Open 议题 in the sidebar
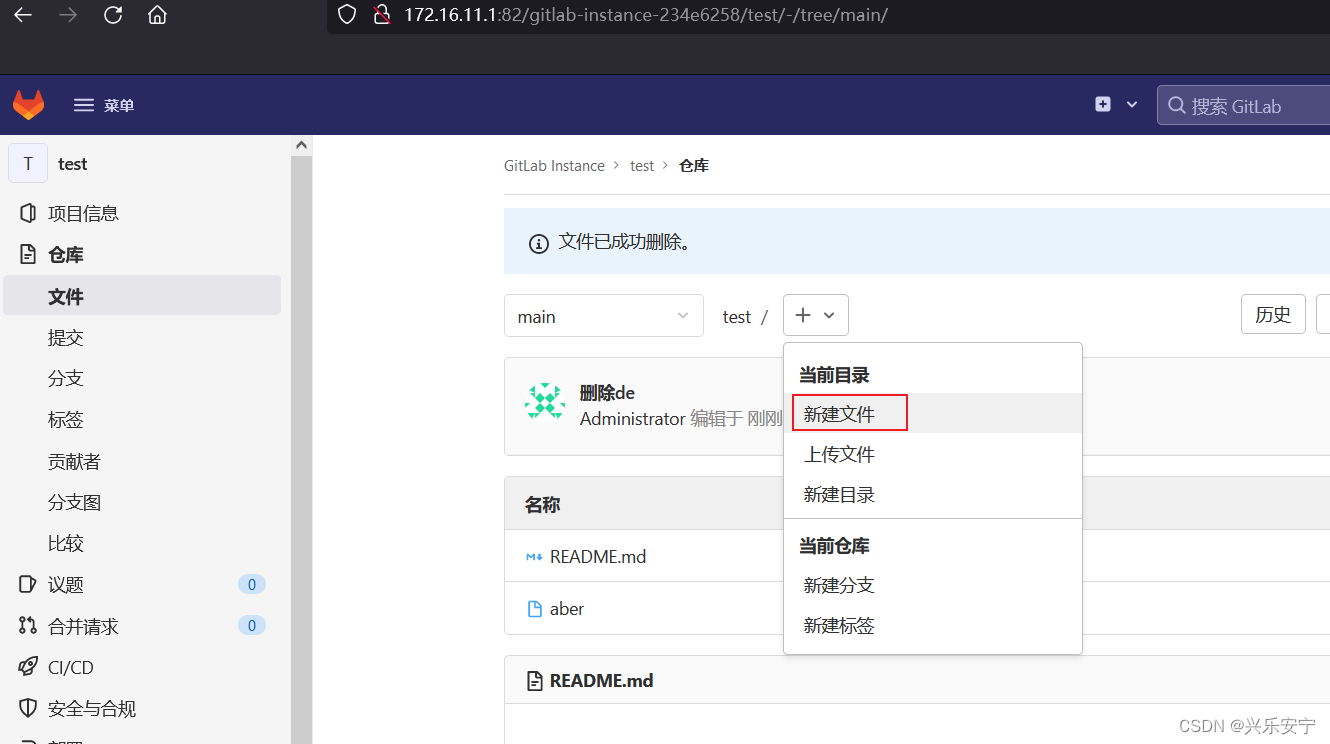The image size is (1330, 744). pos(66,585)
